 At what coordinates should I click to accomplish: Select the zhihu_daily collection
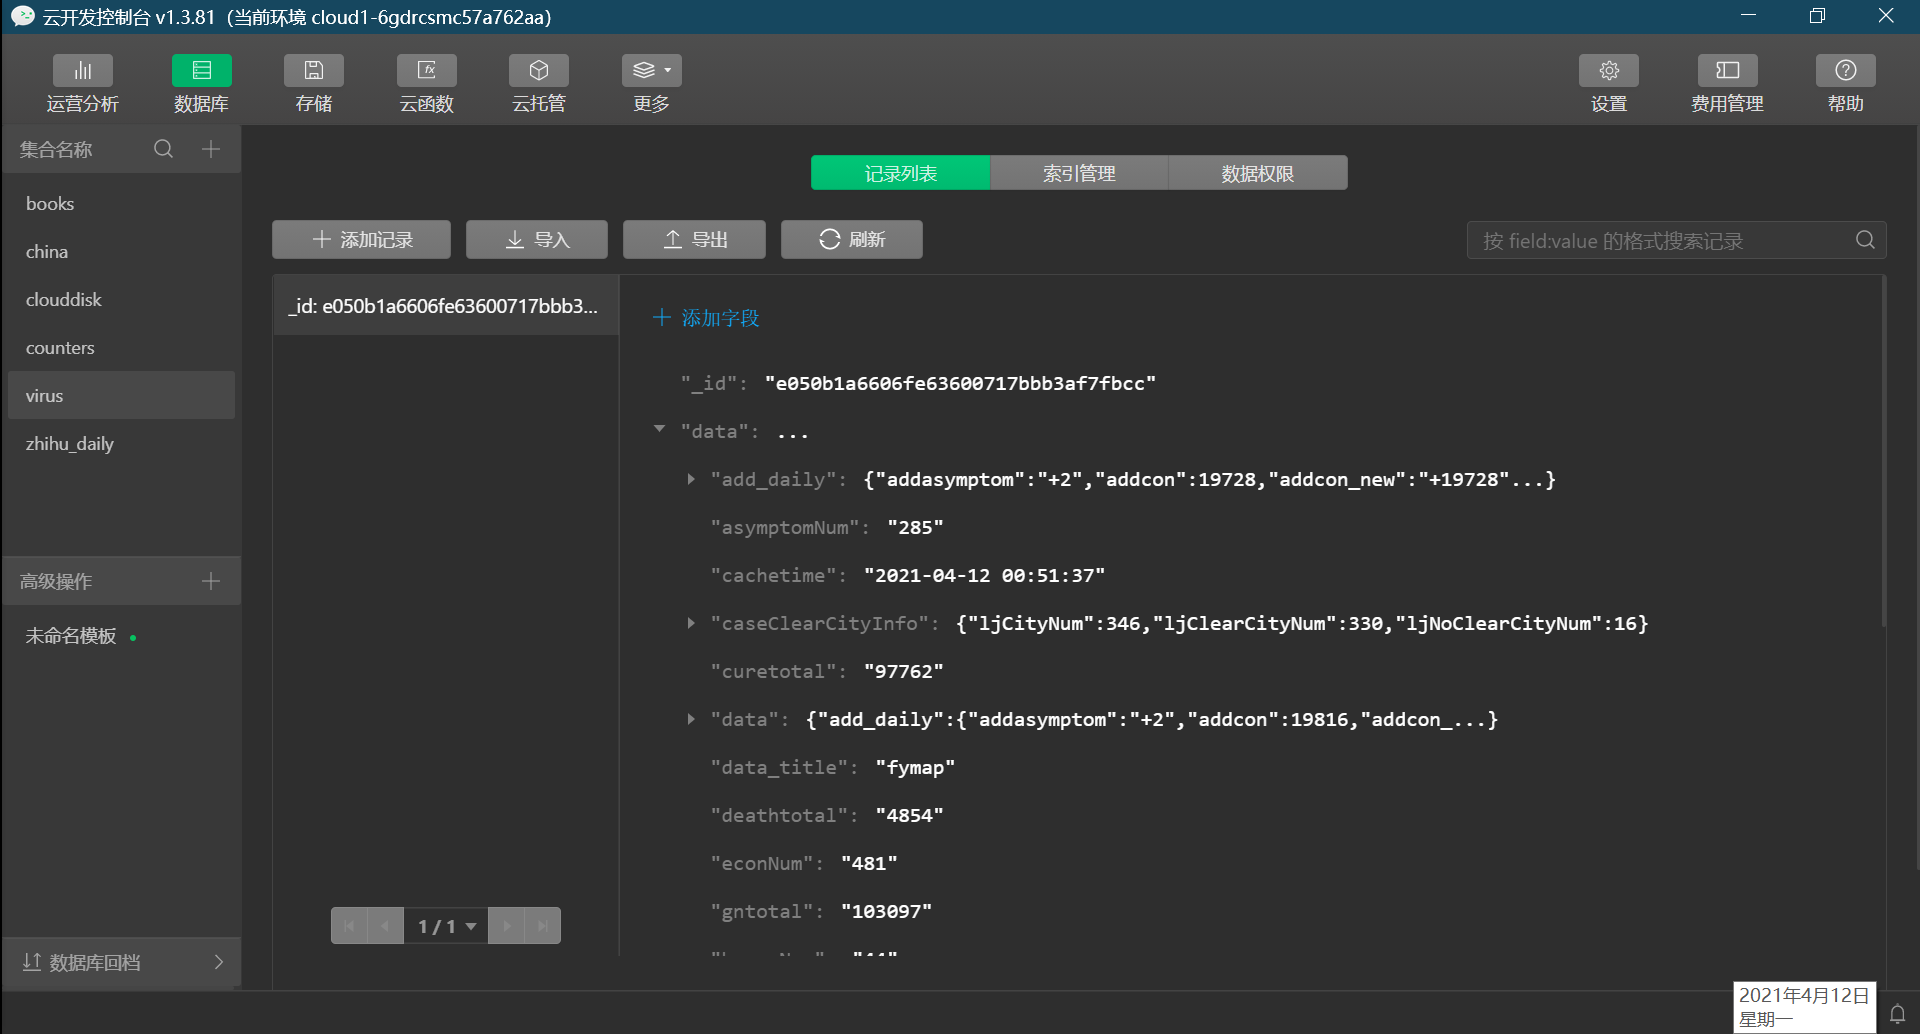[x=121, y=443]
